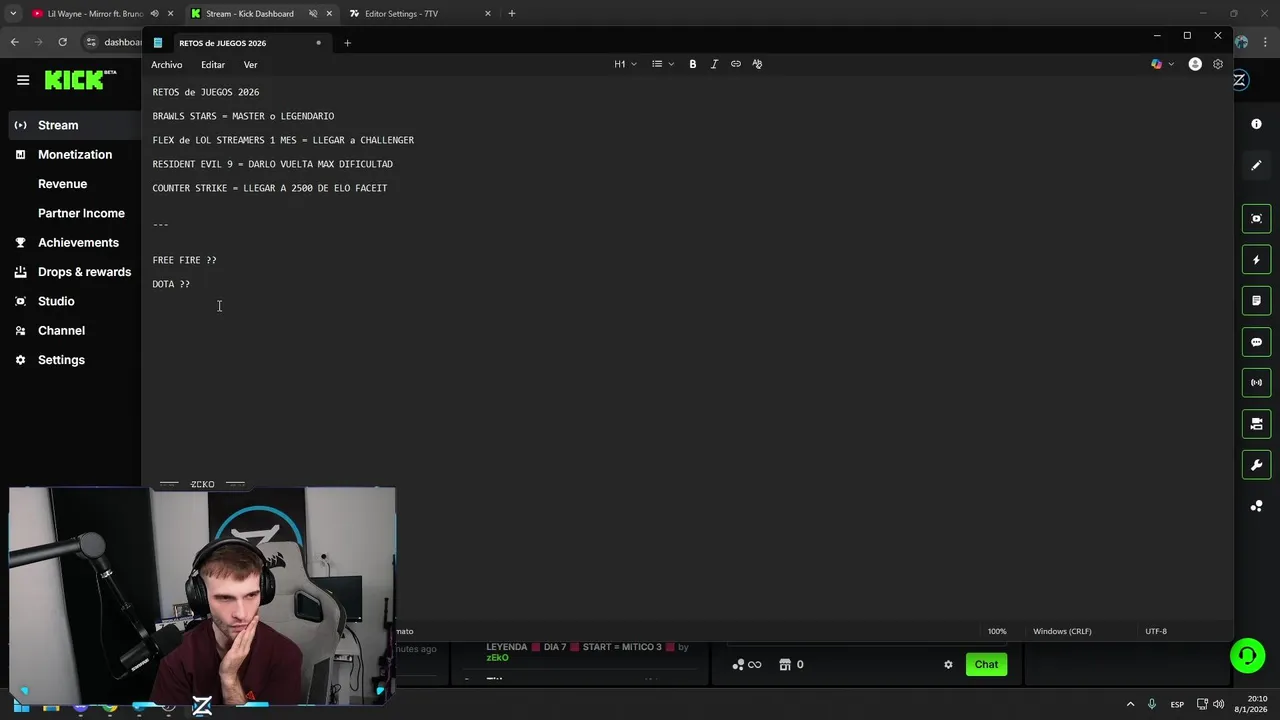The width and height of the screenshot is (1280, 720).
Task: Click the broadcast signal icon in Kick sidebar
Action: tap(1256, 383)
